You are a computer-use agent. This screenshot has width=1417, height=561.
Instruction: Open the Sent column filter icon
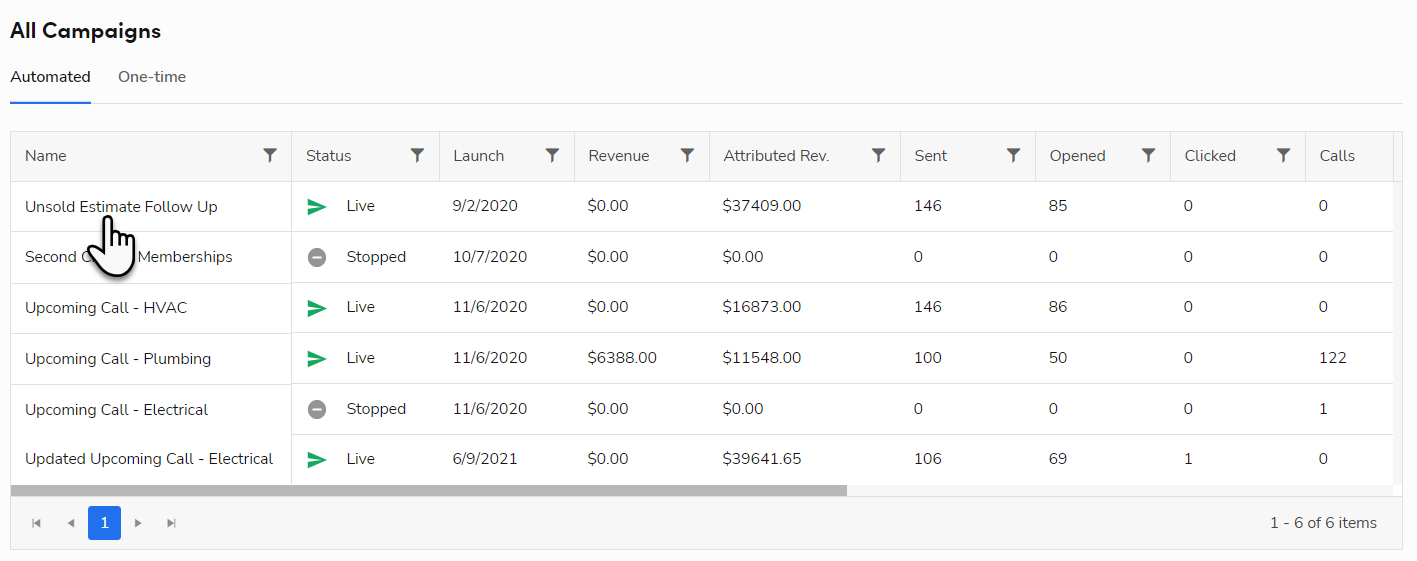pyautogui.click(x=1013, y=155)
